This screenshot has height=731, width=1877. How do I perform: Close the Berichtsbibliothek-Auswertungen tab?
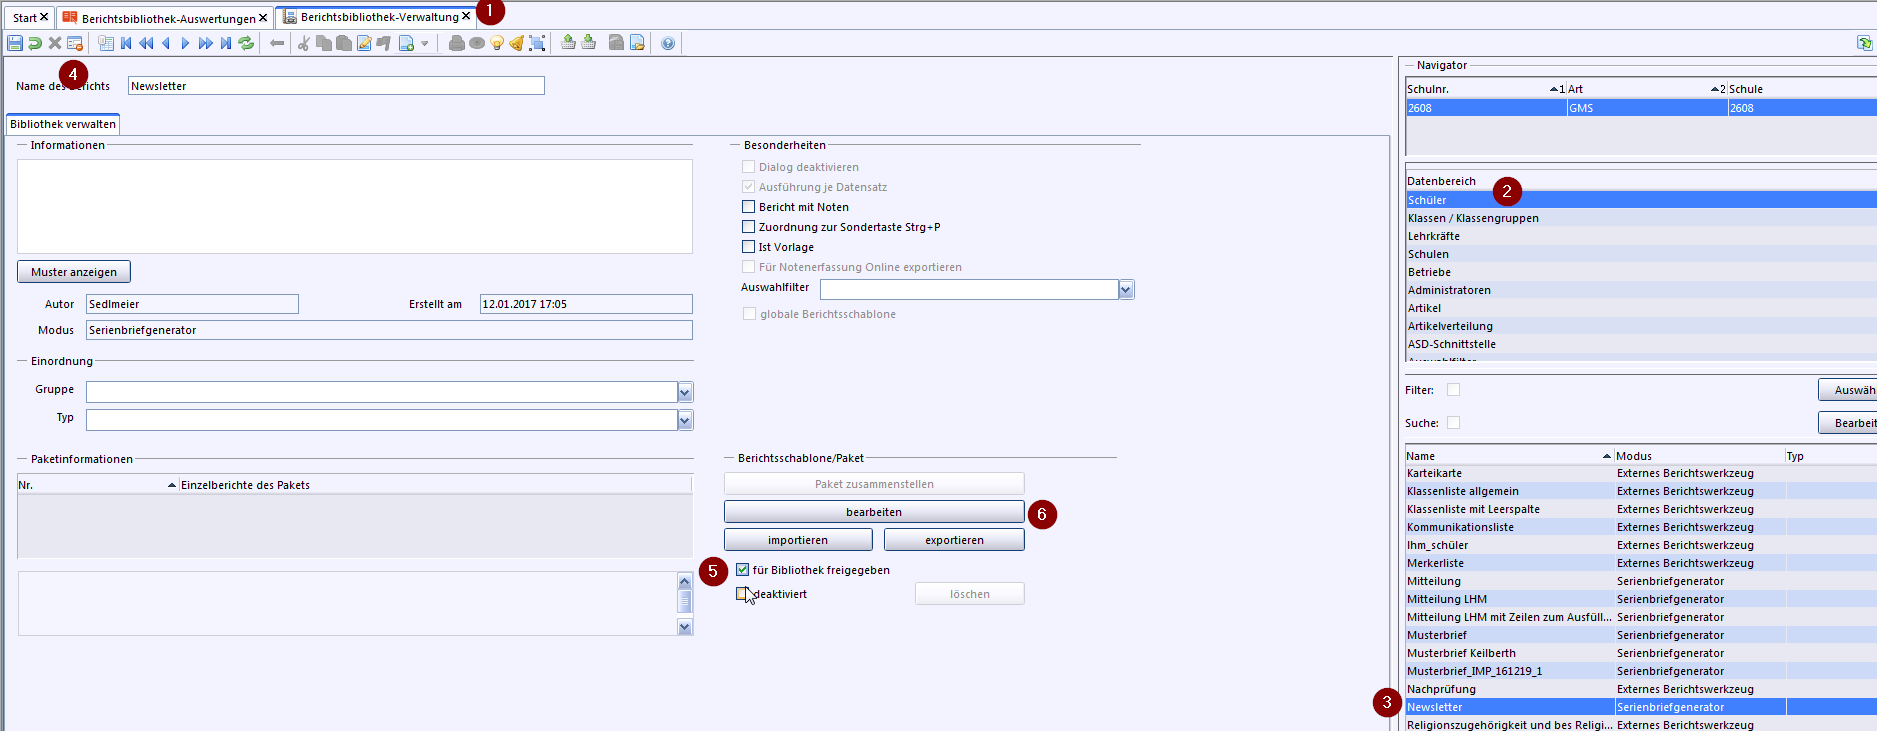263,18
